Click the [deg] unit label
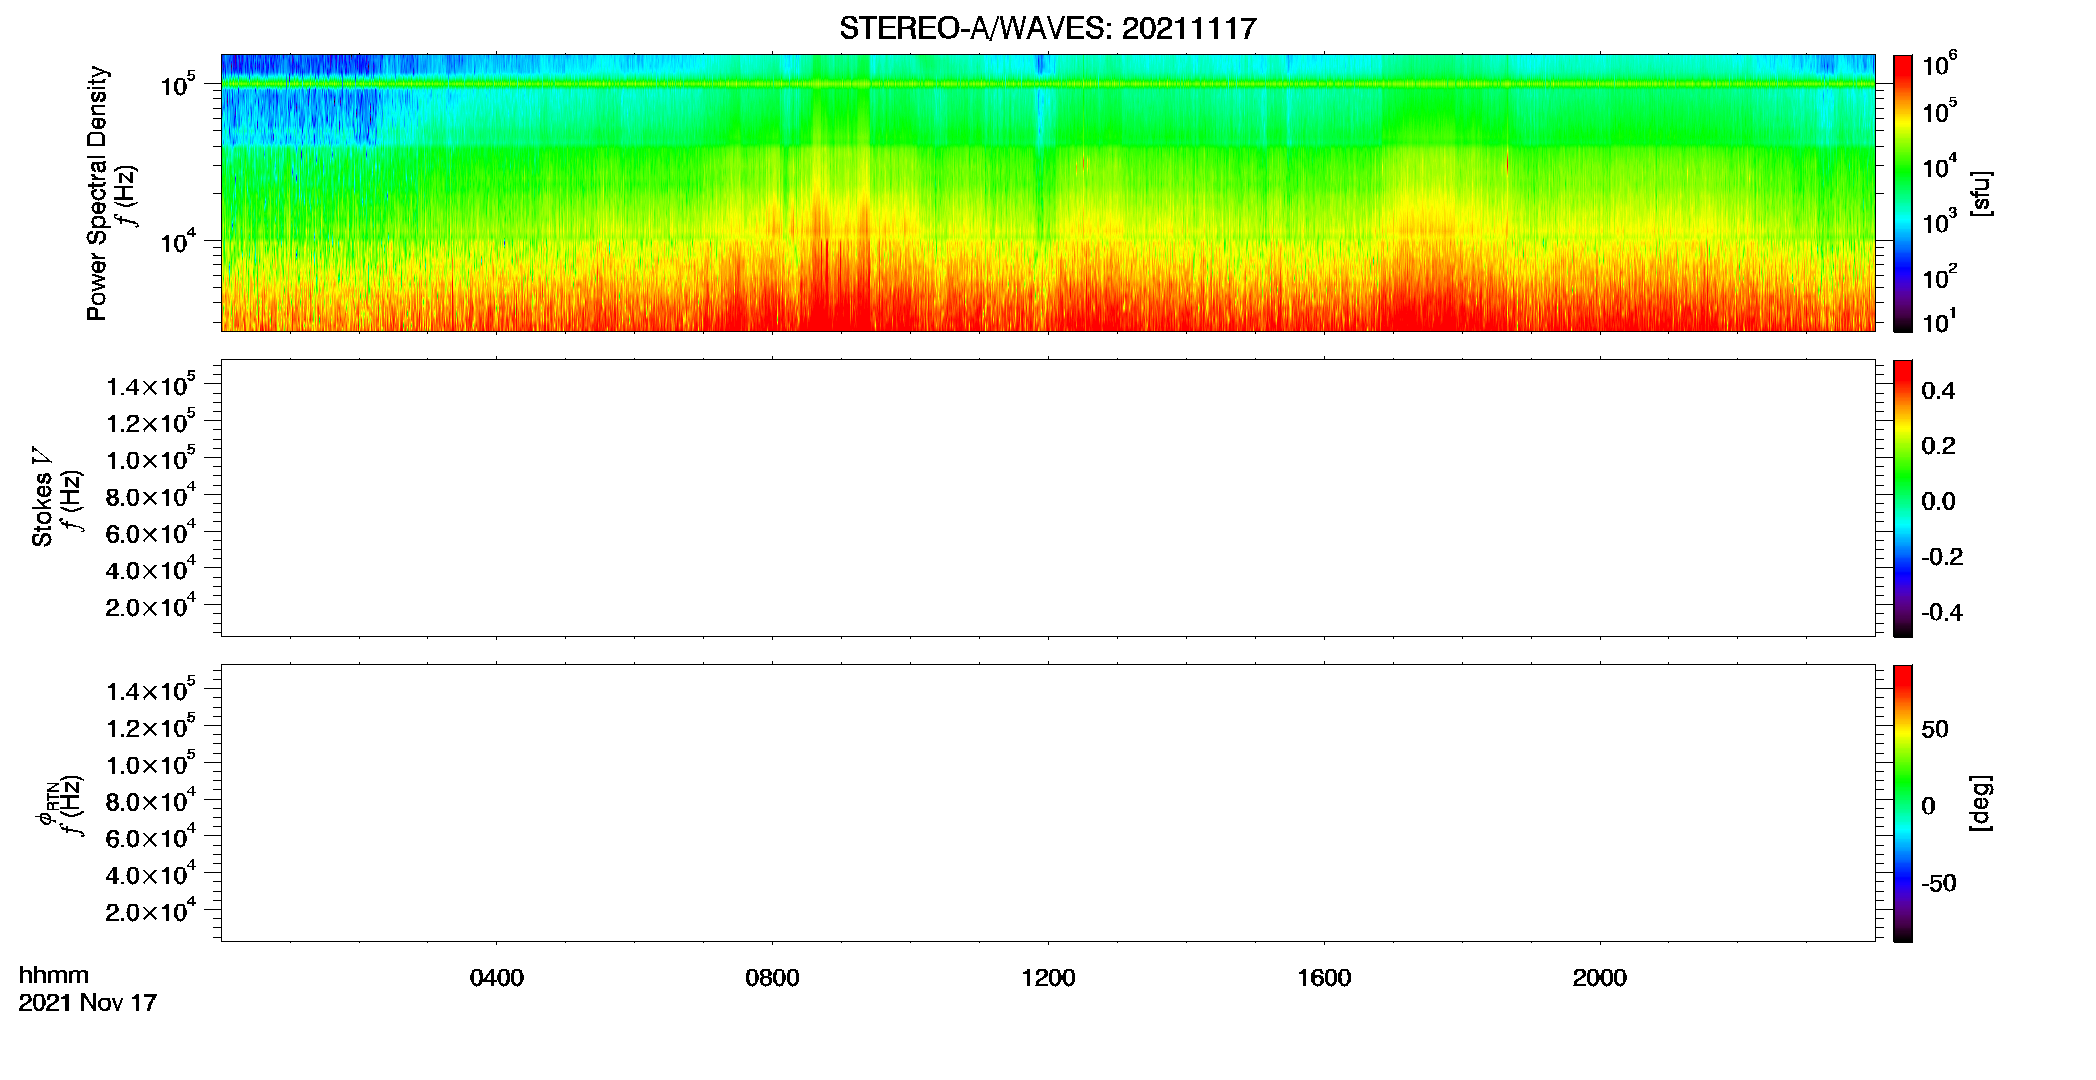 click(x=1981, y=803)
